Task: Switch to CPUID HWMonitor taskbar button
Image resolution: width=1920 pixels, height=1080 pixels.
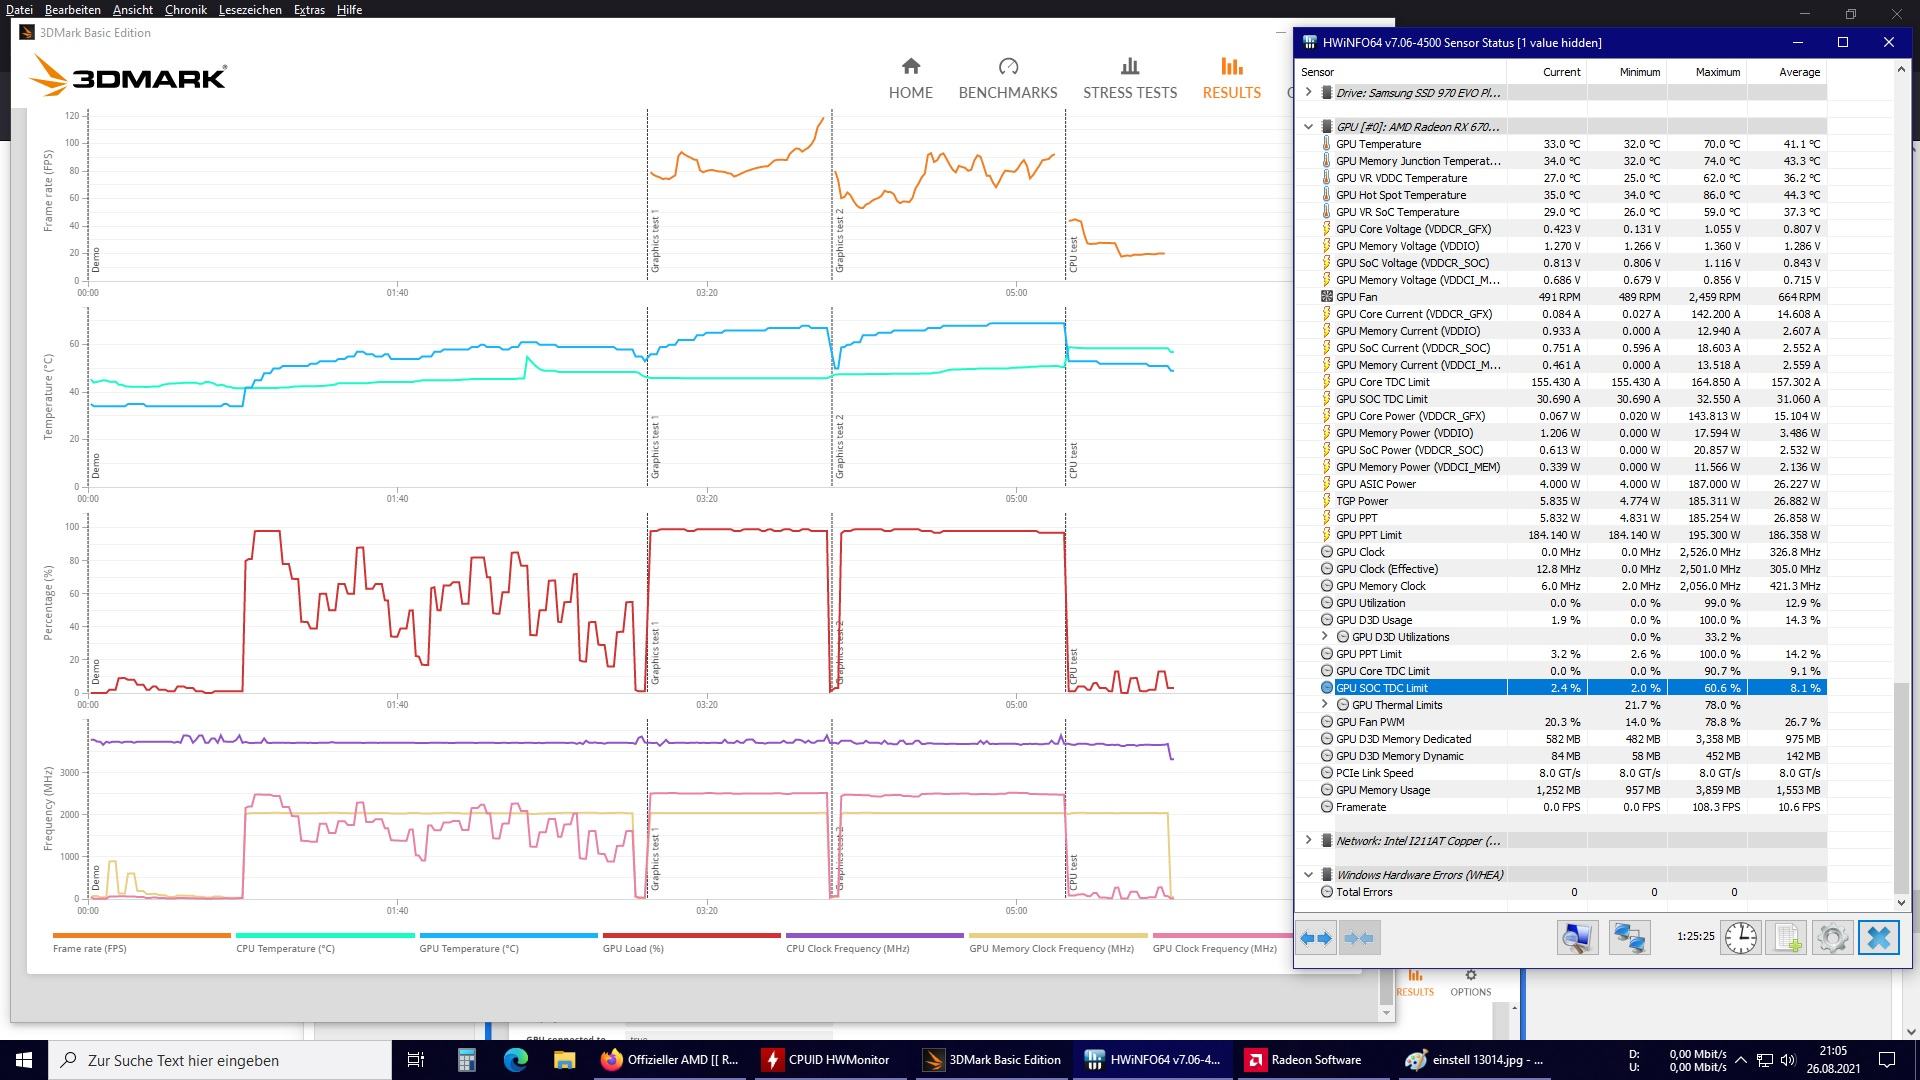Action: tap(832, 1060)
